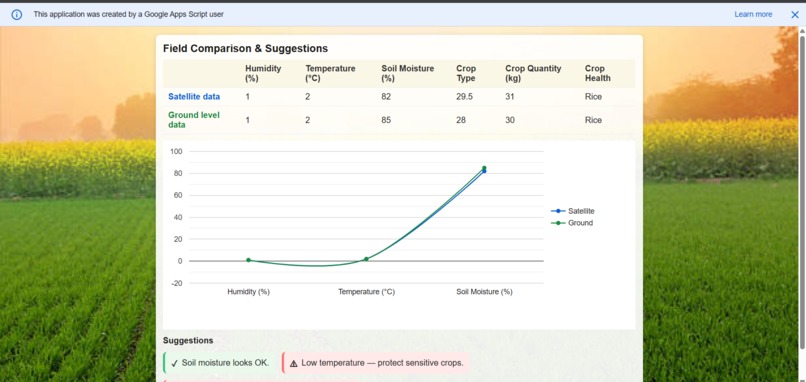
Task: Click the Soil moisture looks OK suggestion
Action: [220, 362]
